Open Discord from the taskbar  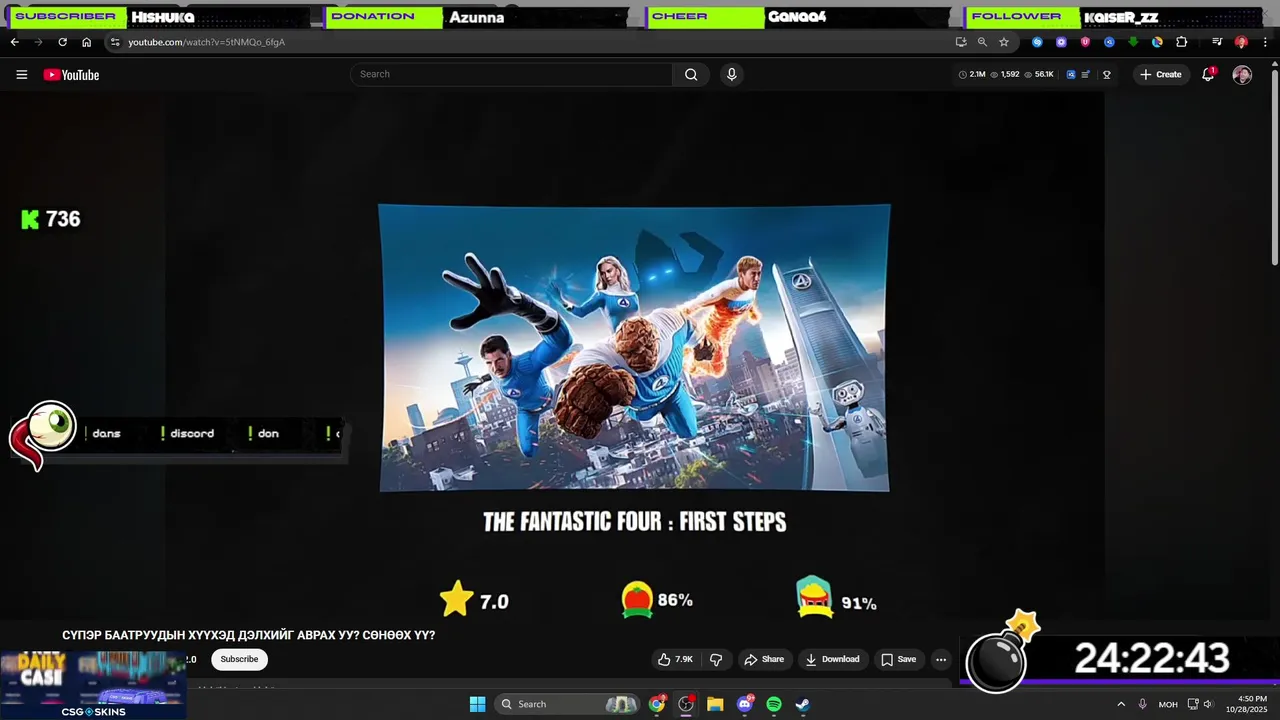(745, 704)
